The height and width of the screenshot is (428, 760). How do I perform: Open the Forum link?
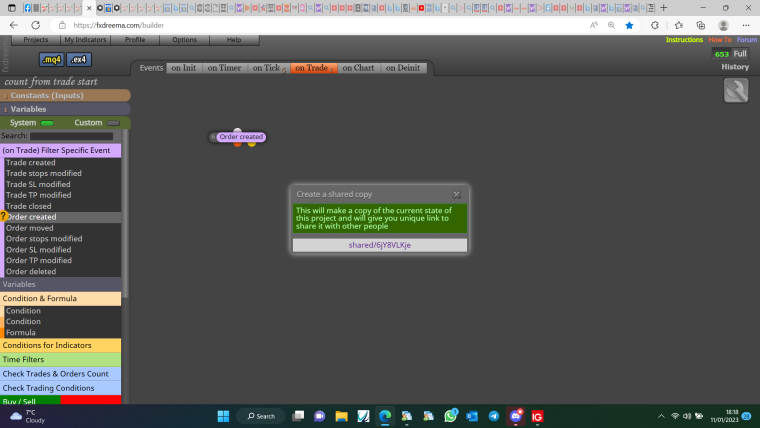tap(747, 40)
